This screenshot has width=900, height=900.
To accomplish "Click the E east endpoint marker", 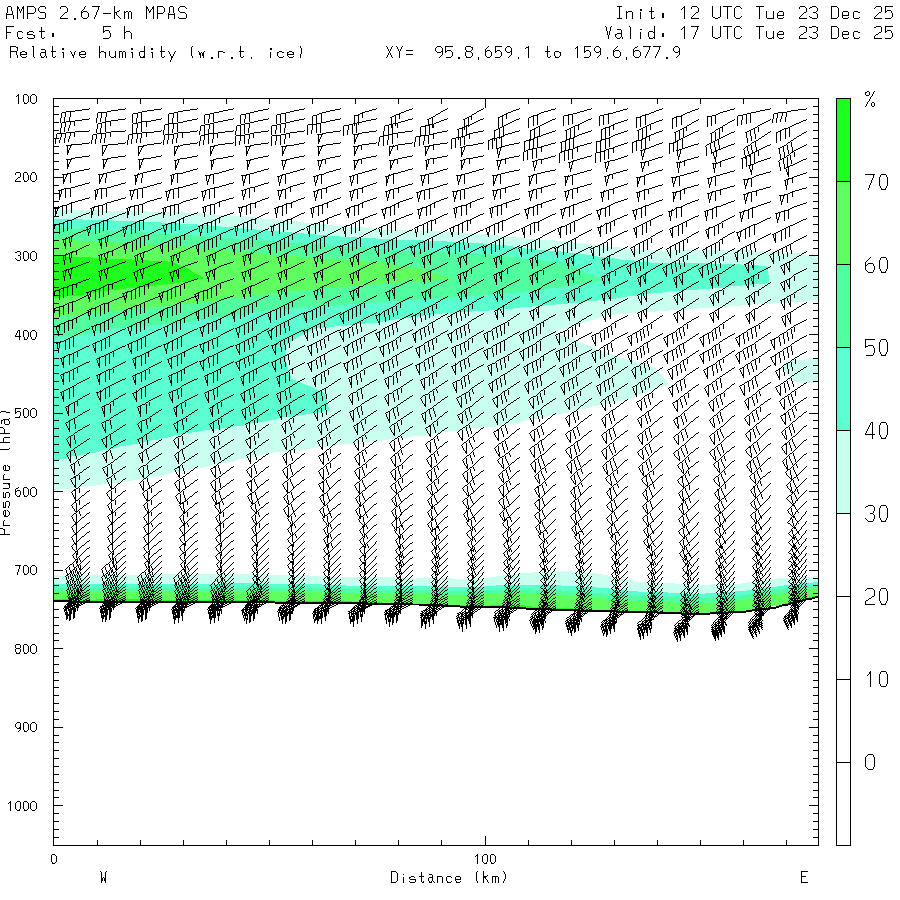I will tap(803, 877).
